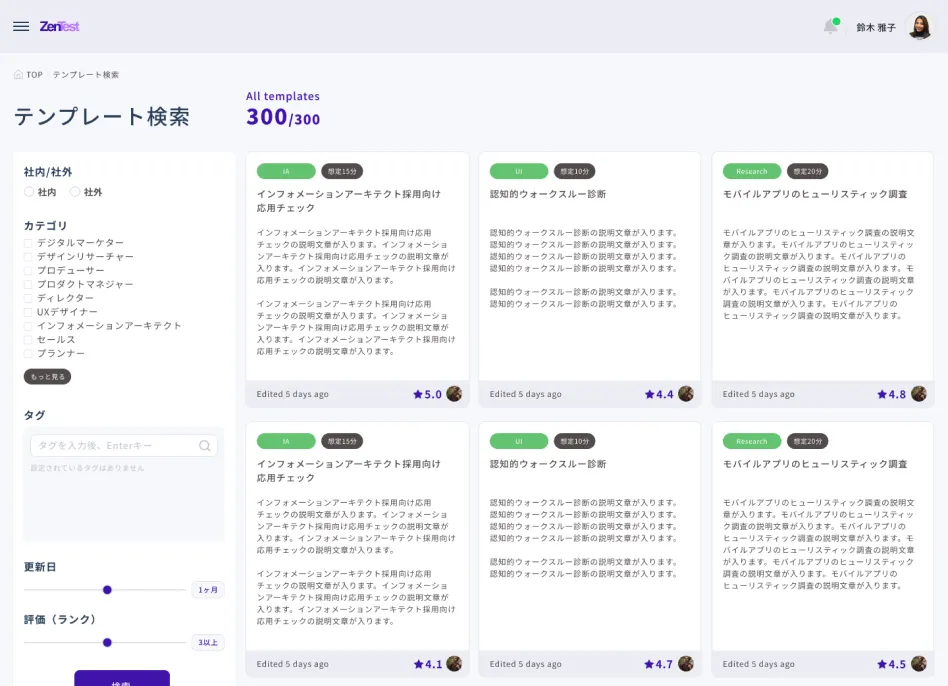Check the デジタルマーケター category
948x686 pixels.
point(28,243)
